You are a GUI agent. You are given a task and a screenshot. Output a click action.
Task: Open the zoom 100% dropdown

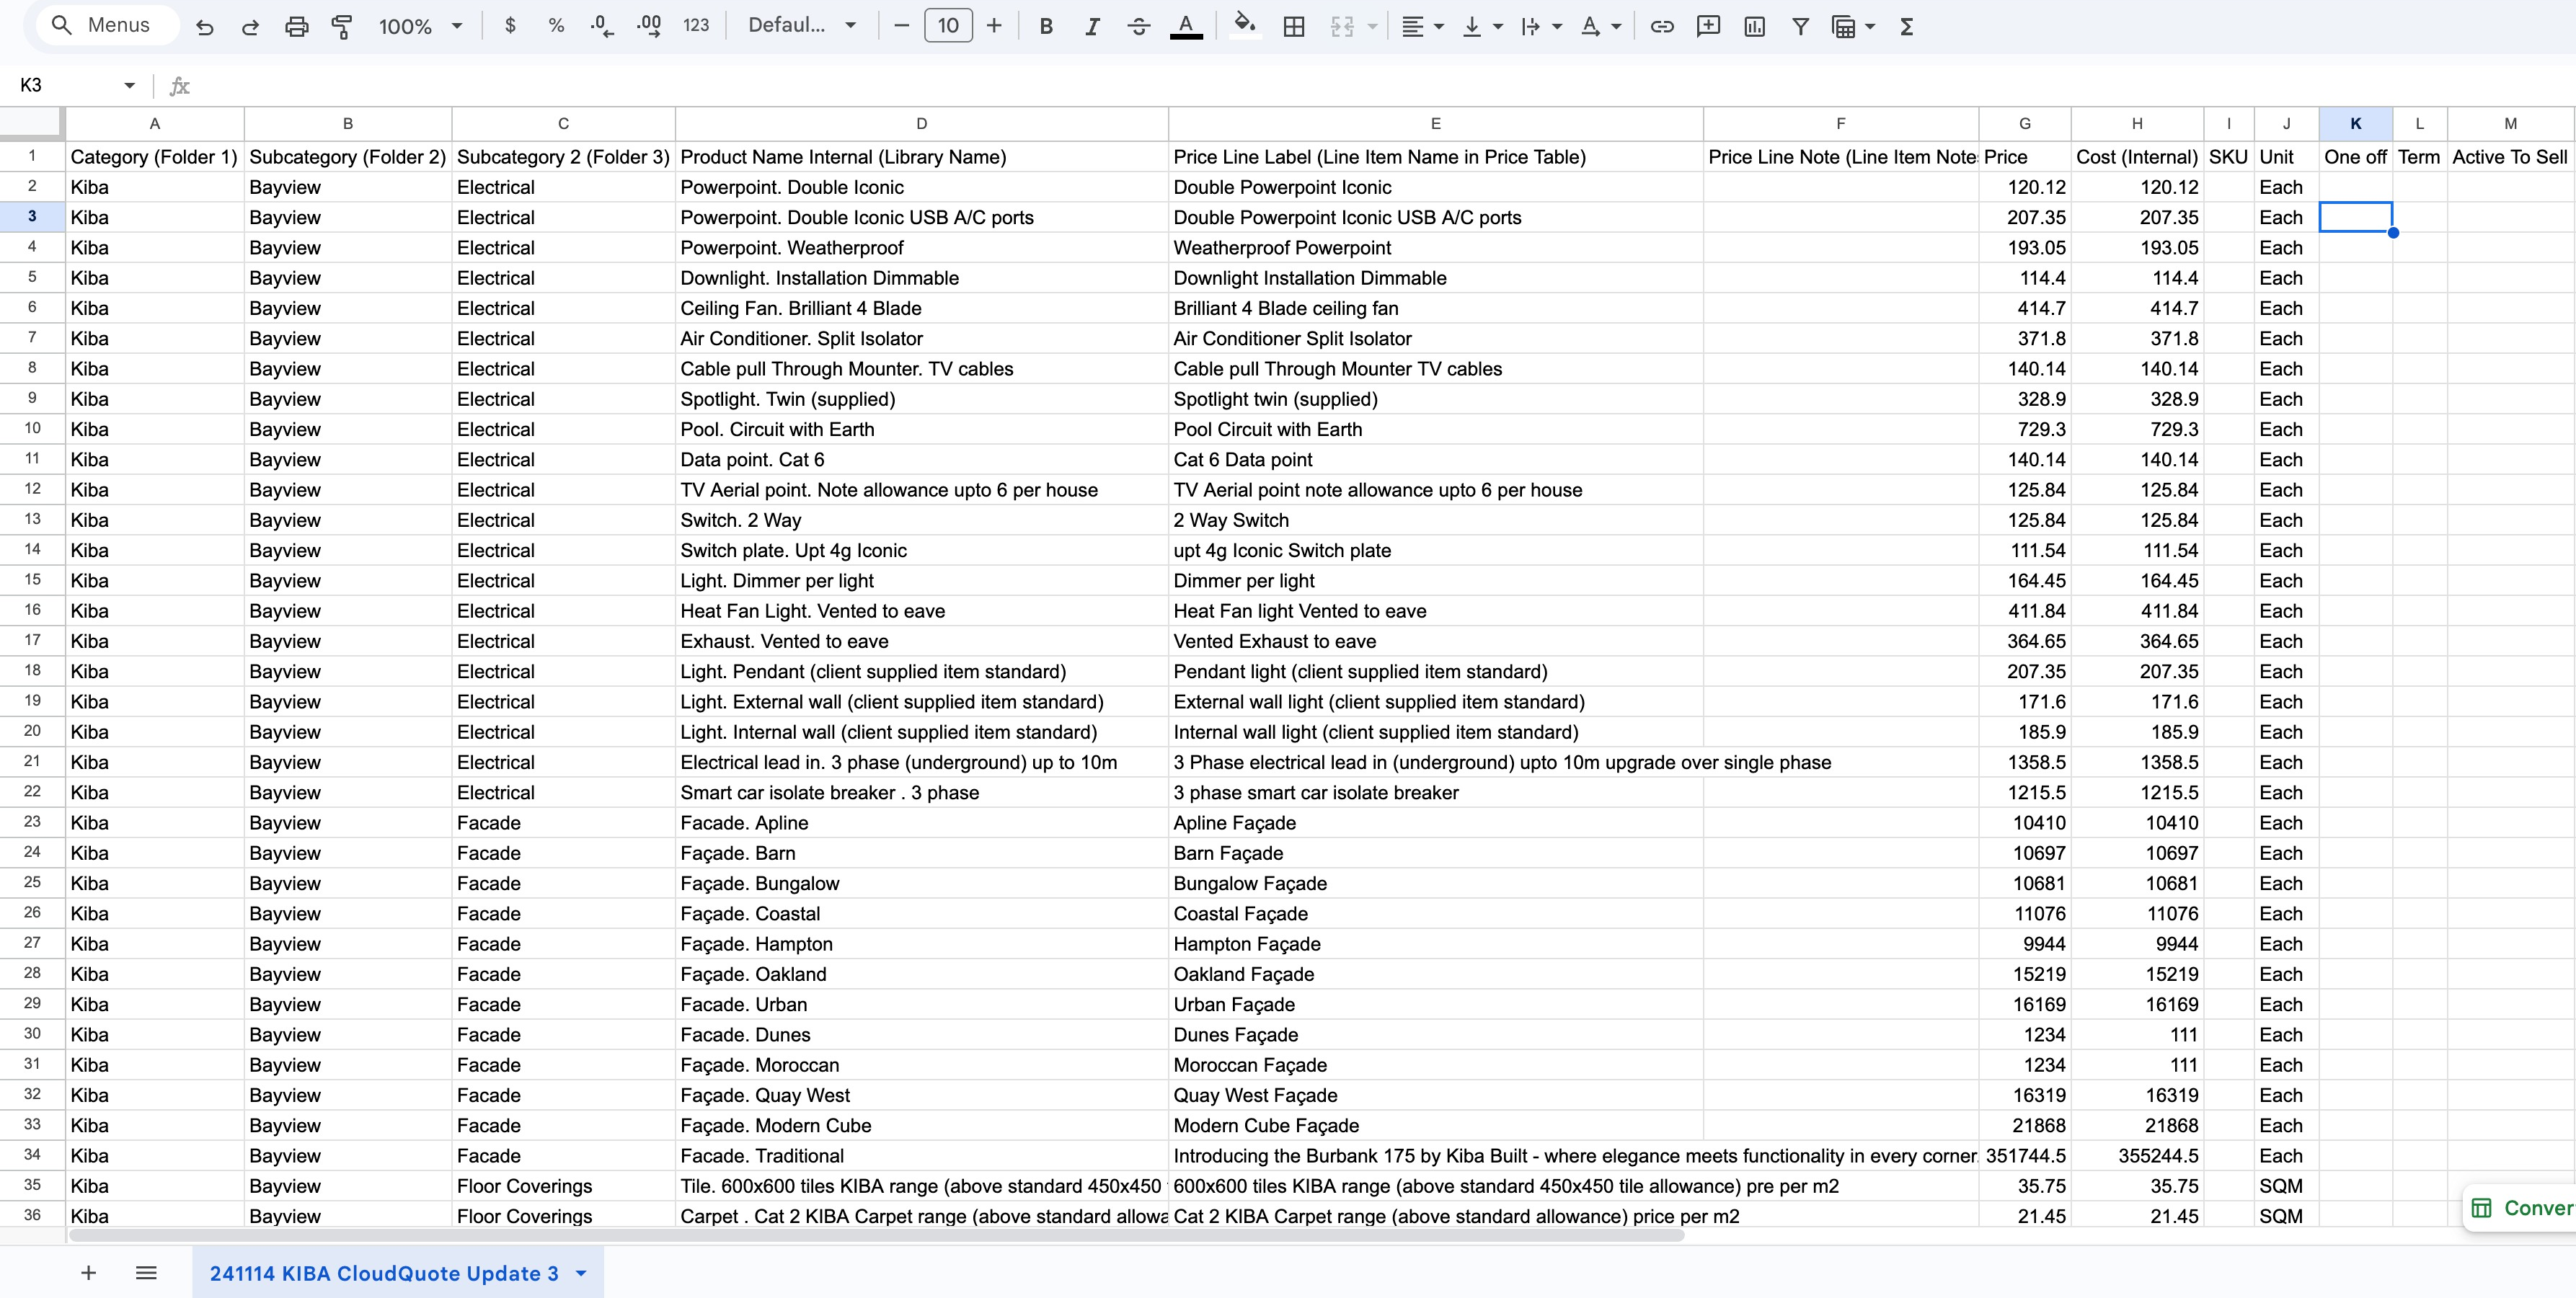pos(420,27)
